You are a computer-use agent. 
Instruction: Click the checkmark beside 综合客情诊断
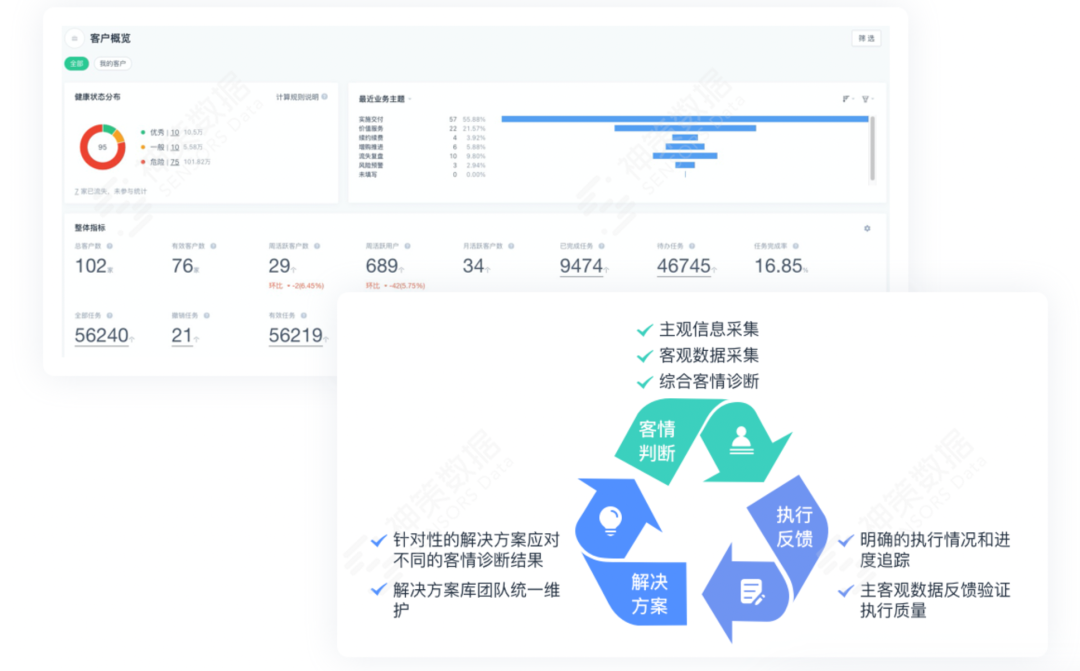click(645, 381)
